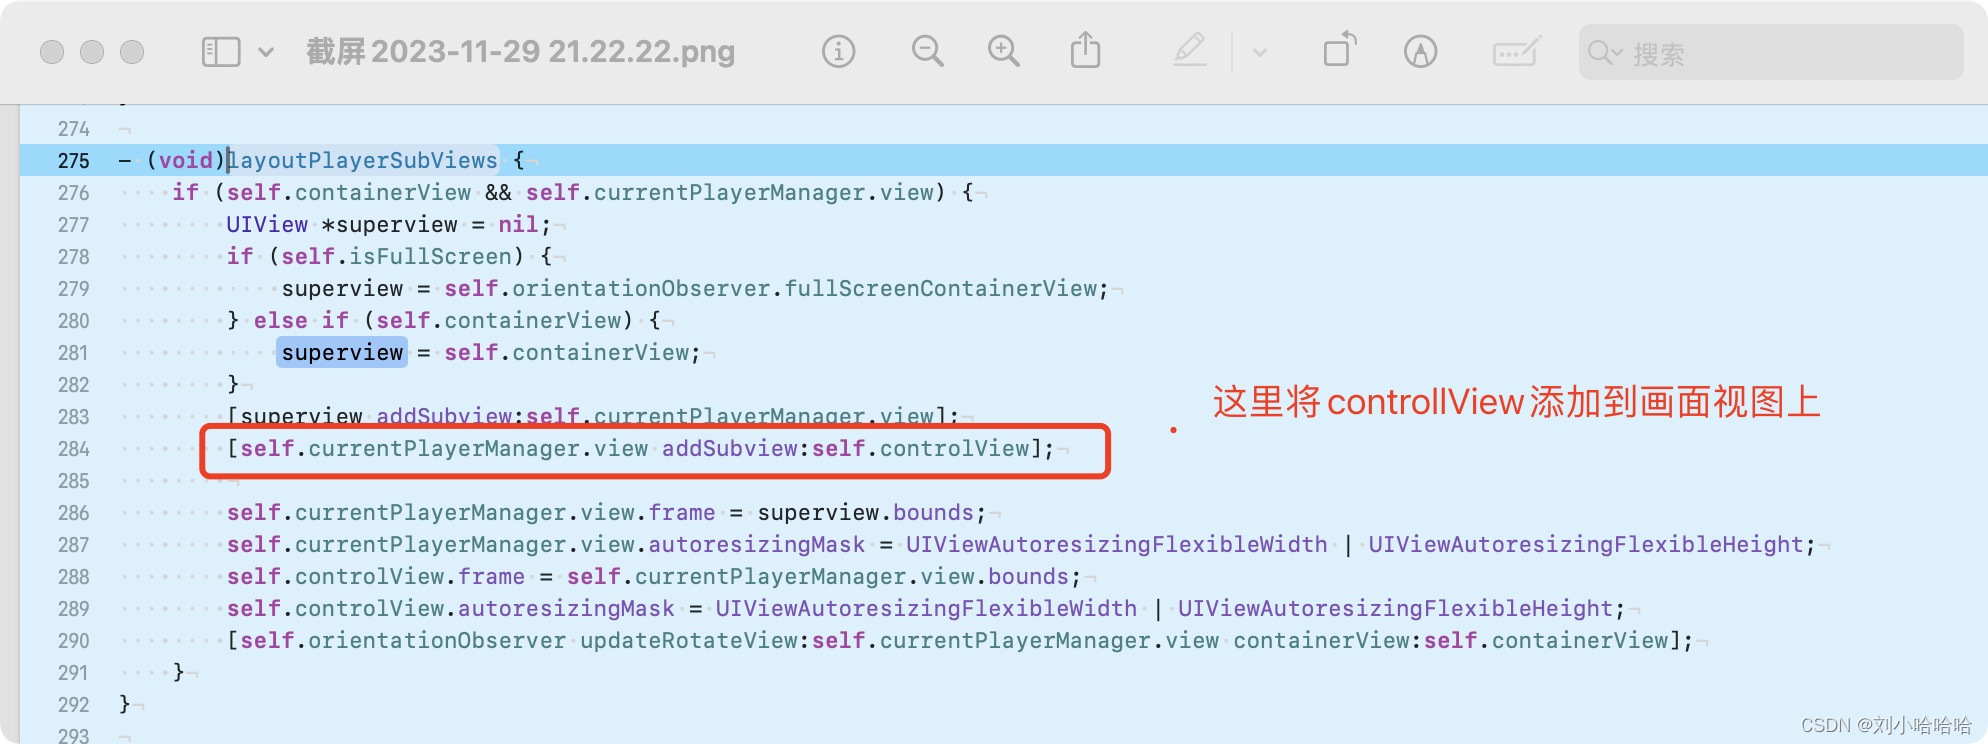This screenshot has height=744, width=1988.
Task: Click self.containerView text on line 276
Action: [349, 193]
